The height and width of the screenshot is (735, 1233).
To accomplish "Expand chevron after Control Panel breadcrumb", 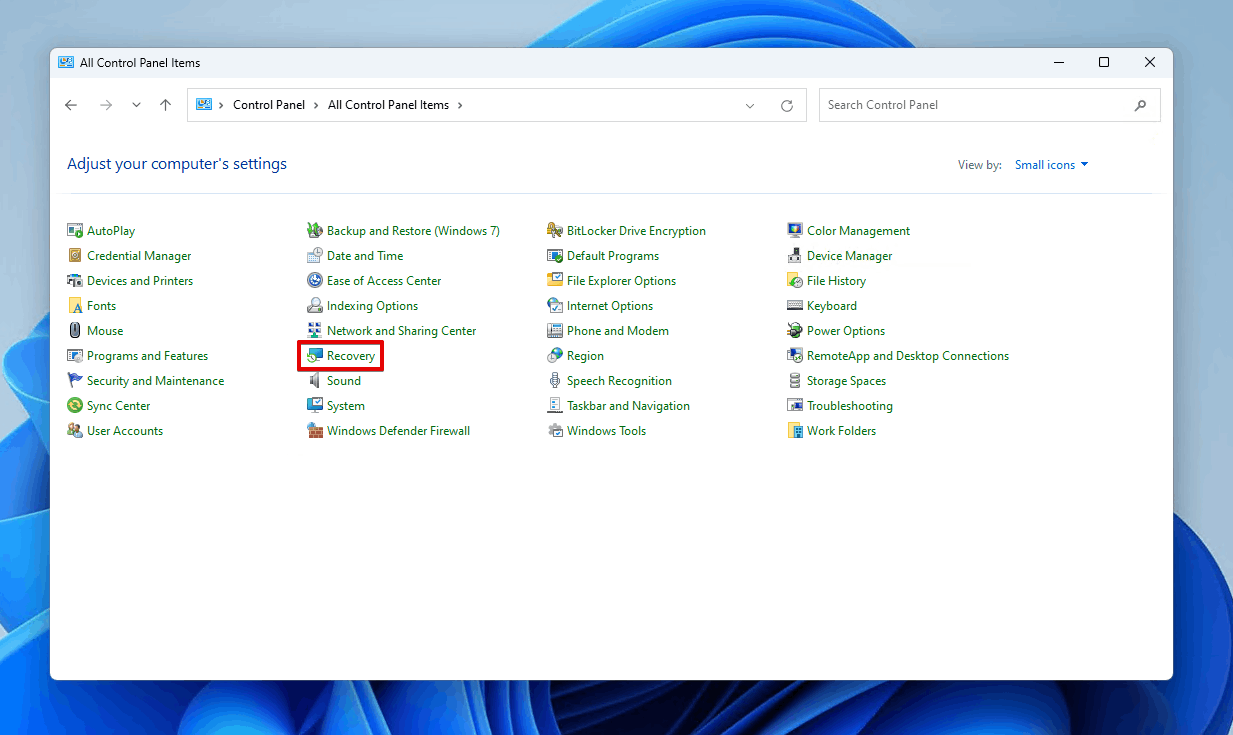I will (316, 105).
